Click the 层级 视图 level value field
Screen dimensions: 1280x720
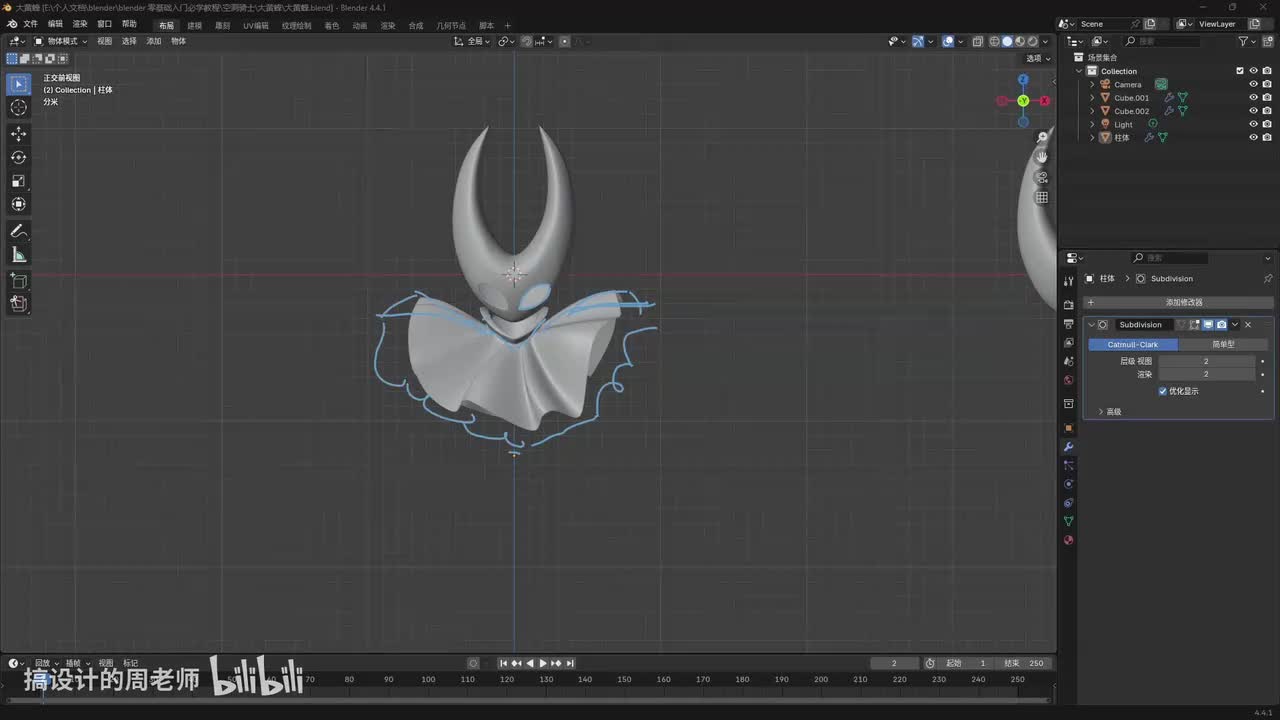tap(1206, 361)
